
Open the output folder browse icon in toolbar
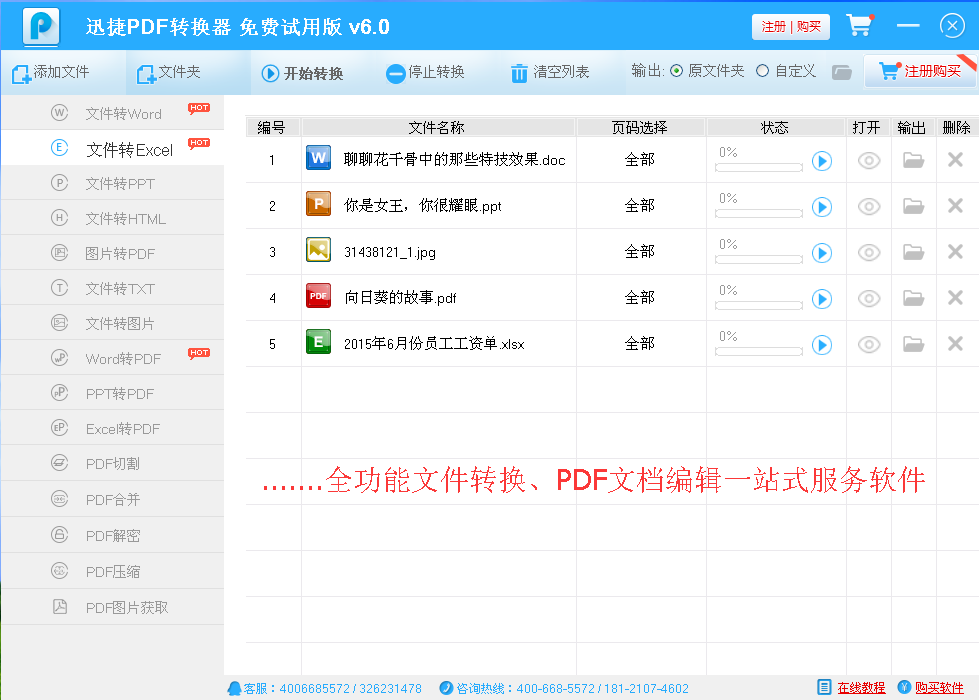[x=842, y=72]
